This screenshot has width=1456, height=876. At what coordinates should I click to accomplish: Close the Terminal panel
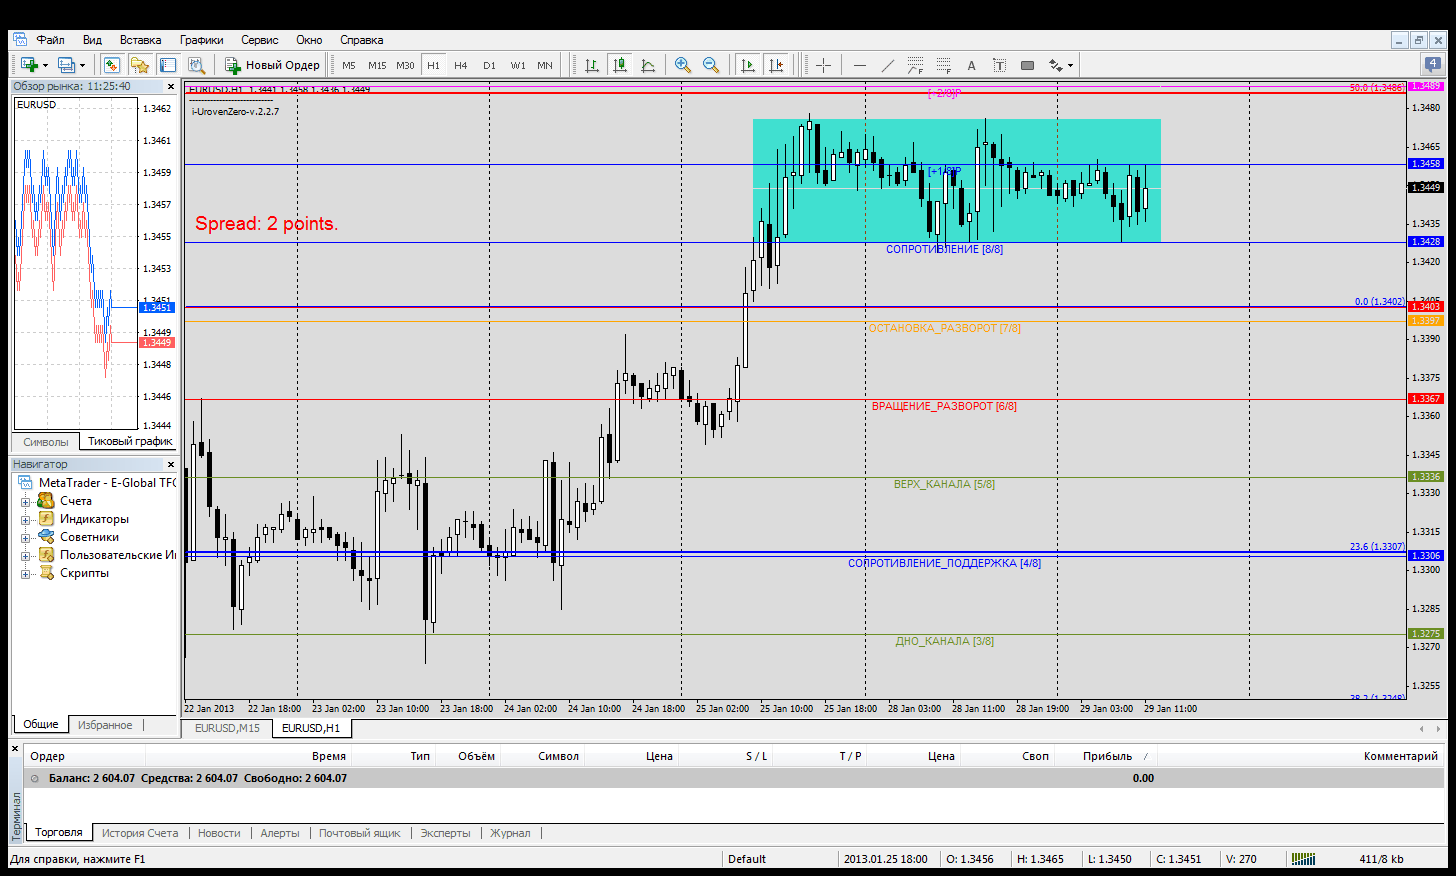[x=15, y=748]
